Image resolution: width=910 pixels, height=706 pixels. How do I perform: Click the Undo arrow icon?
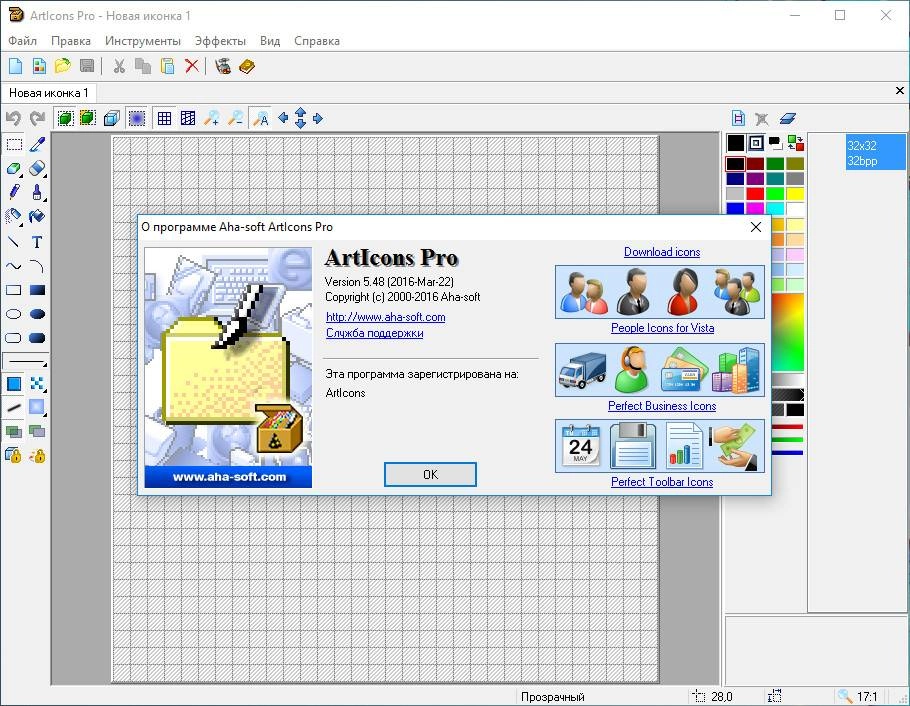pyautogui.click(x=13, y=118)
